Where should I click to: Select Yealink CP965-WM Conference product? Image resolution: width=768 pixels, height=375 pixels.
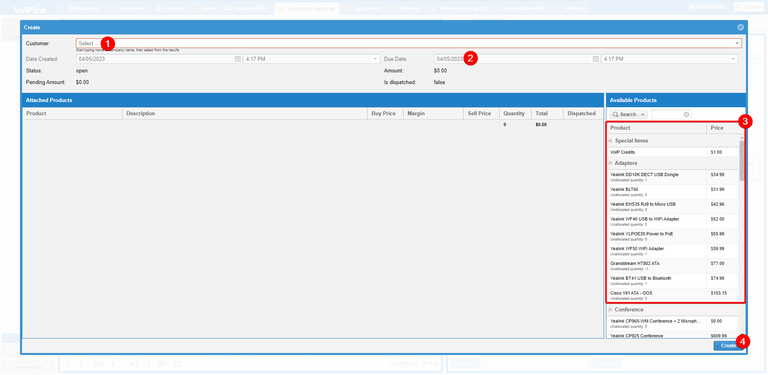[673, 323]
